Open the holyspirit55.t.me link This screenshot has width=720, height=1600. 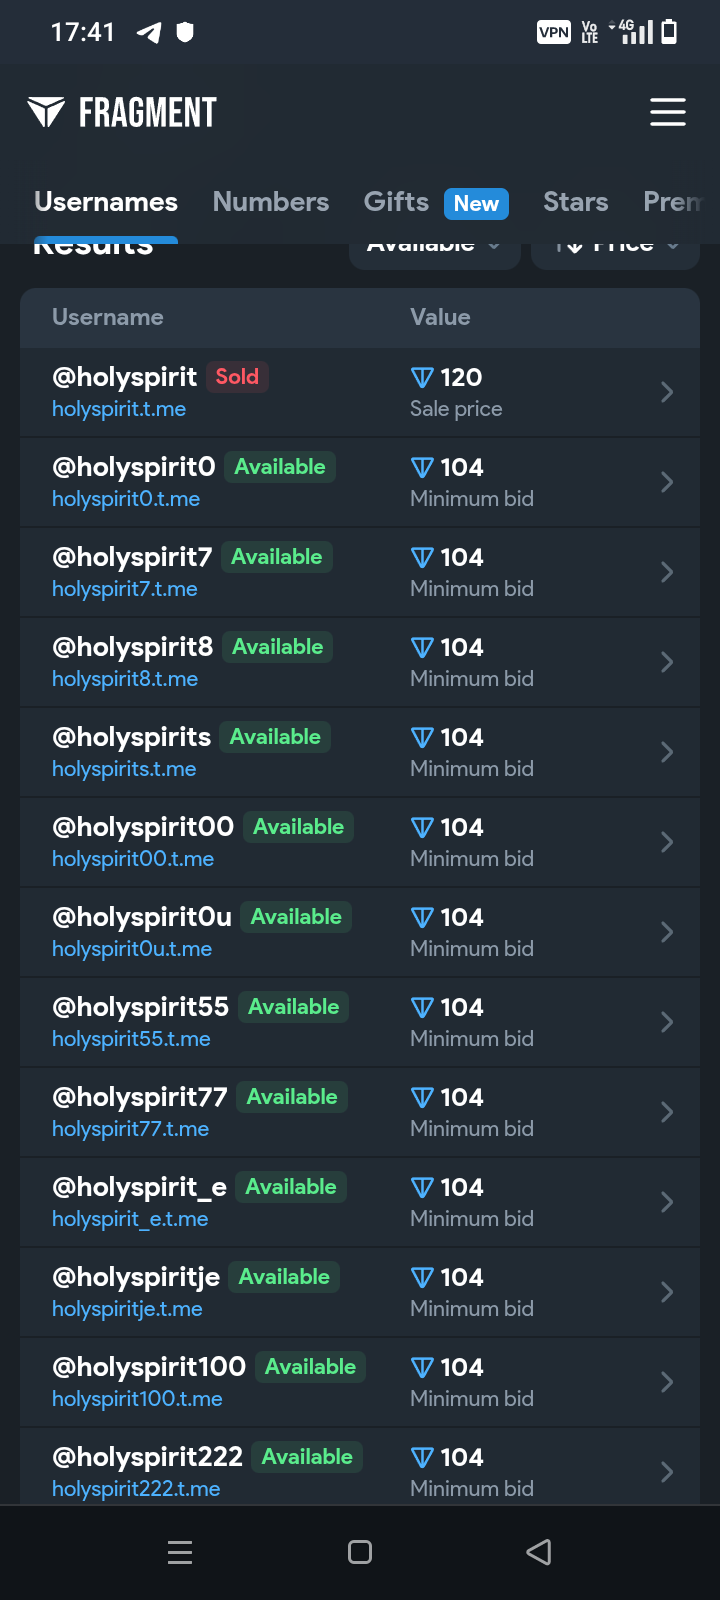pyautogui.click(x=131, y=1039)
